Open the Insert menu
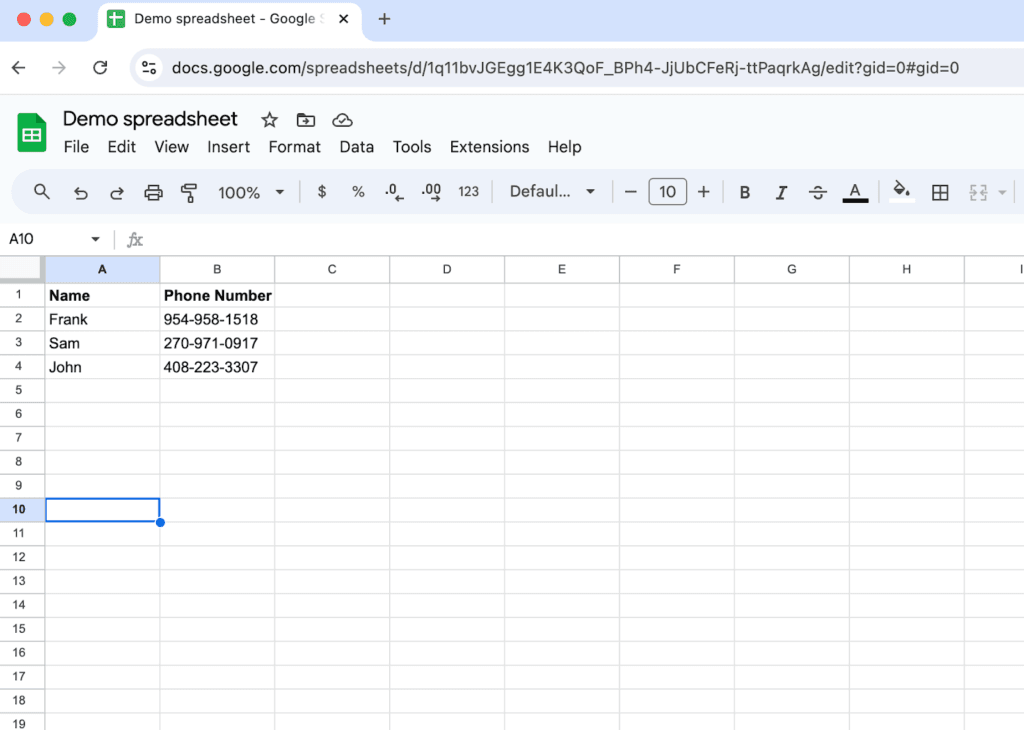This screenshot has width=1024, height=730. pos(228,147)
